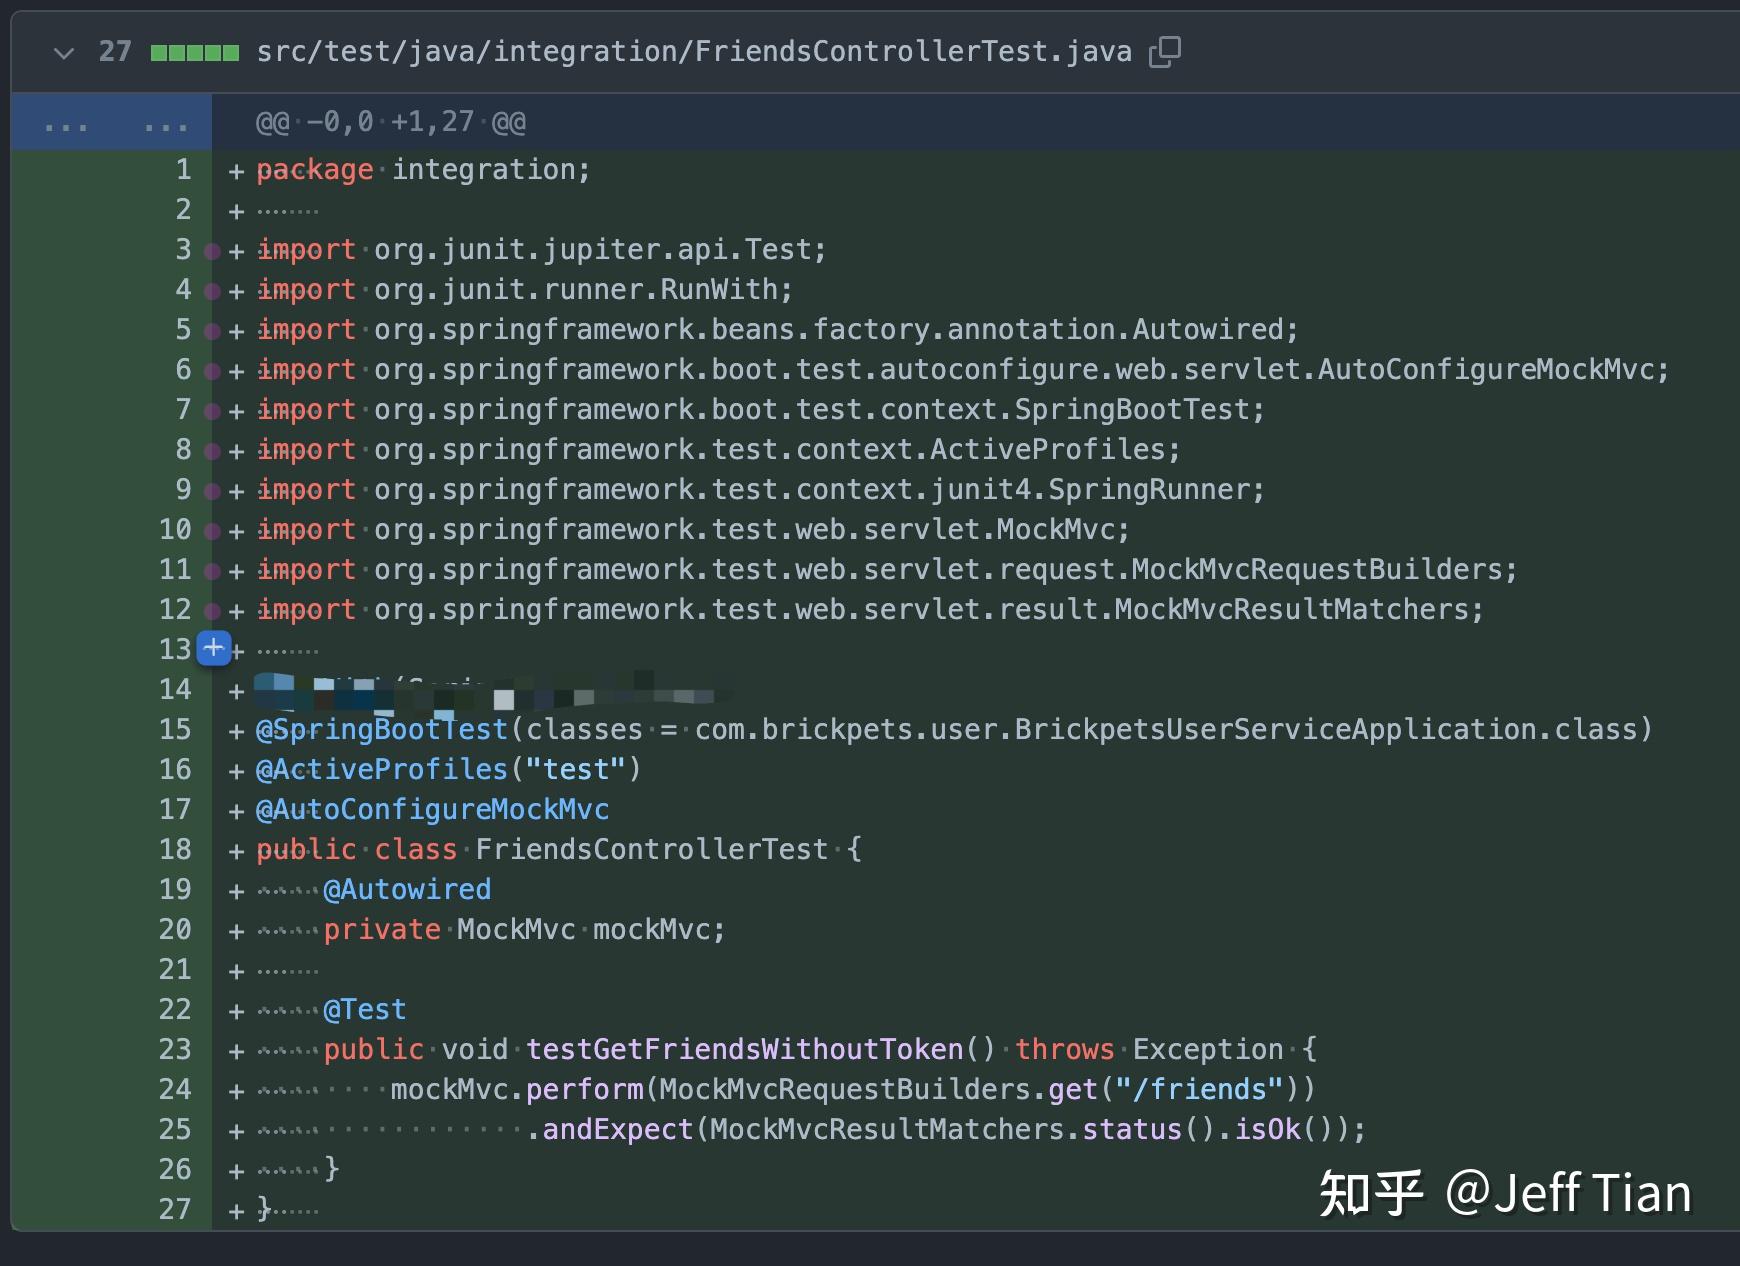This screenshot has height=1266, width=1740.
Task: Click the hunk header @@ -0,0 +1,27 @@
Action: click(392, 121)
